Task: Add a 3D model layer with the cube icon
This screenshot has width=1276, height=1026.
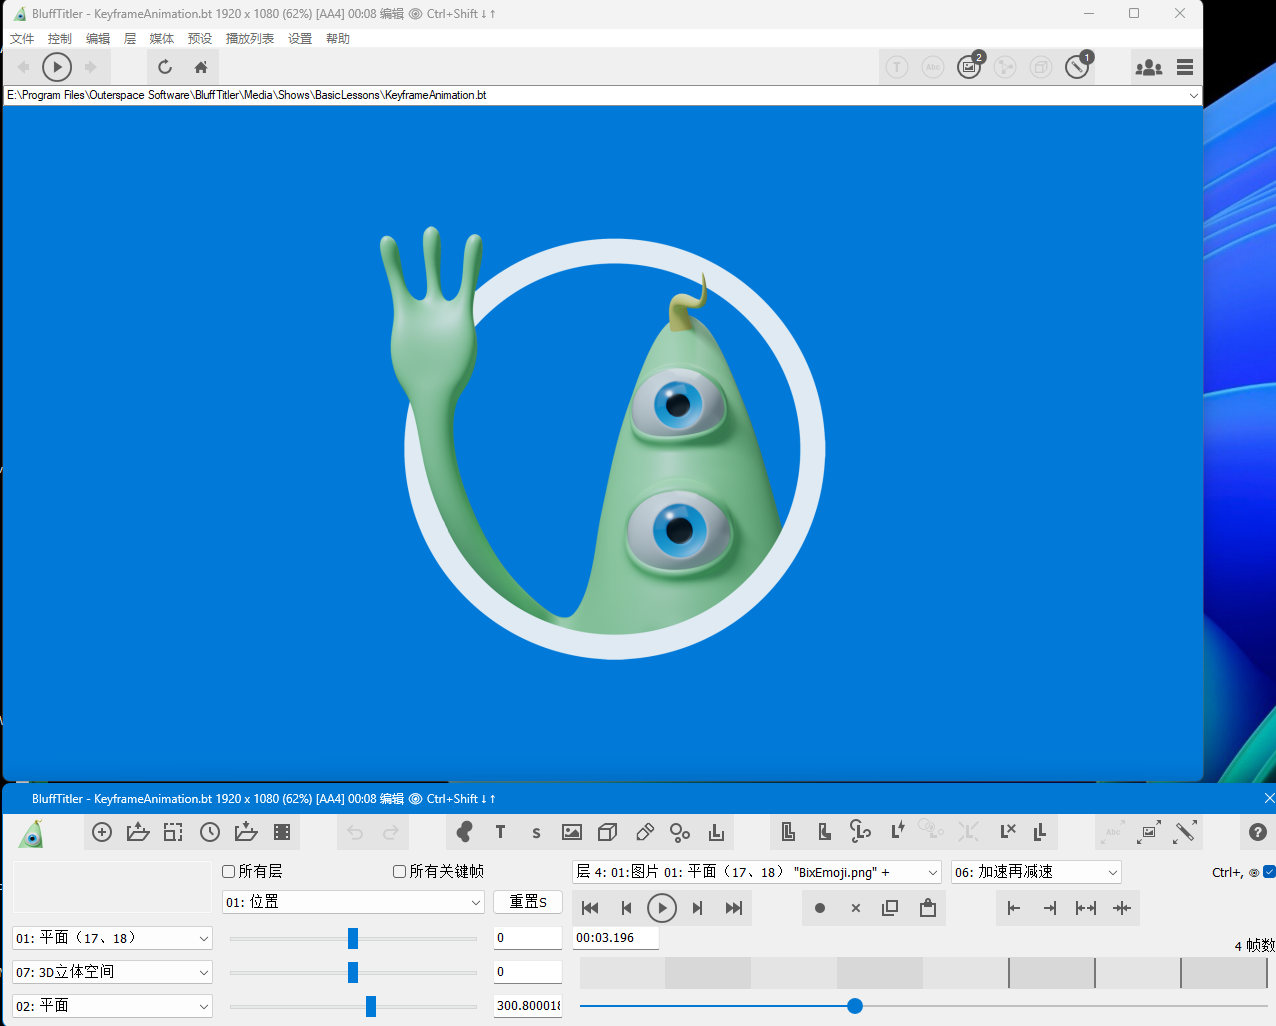Action: 608,832
